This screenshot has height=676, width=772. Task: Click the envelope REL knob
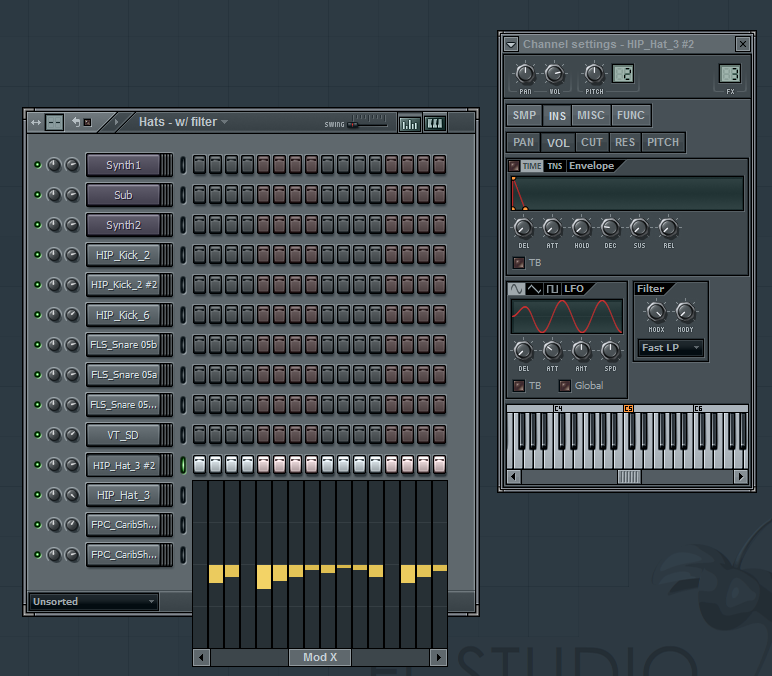668,228
